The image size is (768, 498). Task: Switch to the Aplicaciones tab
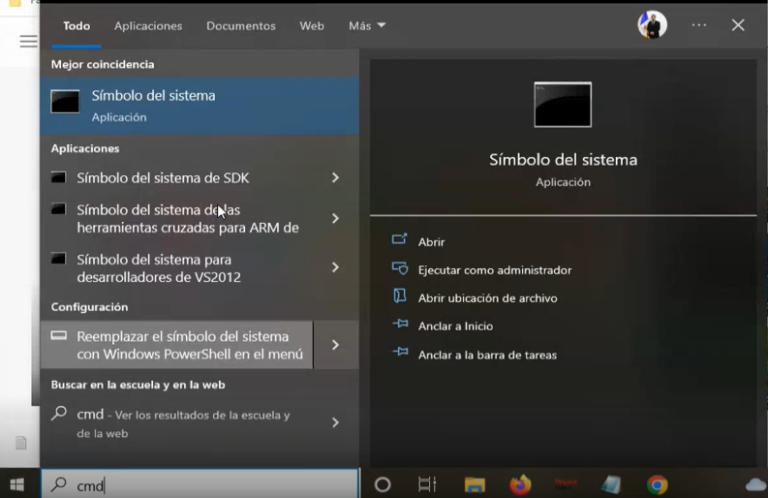(x=148, y=26)
